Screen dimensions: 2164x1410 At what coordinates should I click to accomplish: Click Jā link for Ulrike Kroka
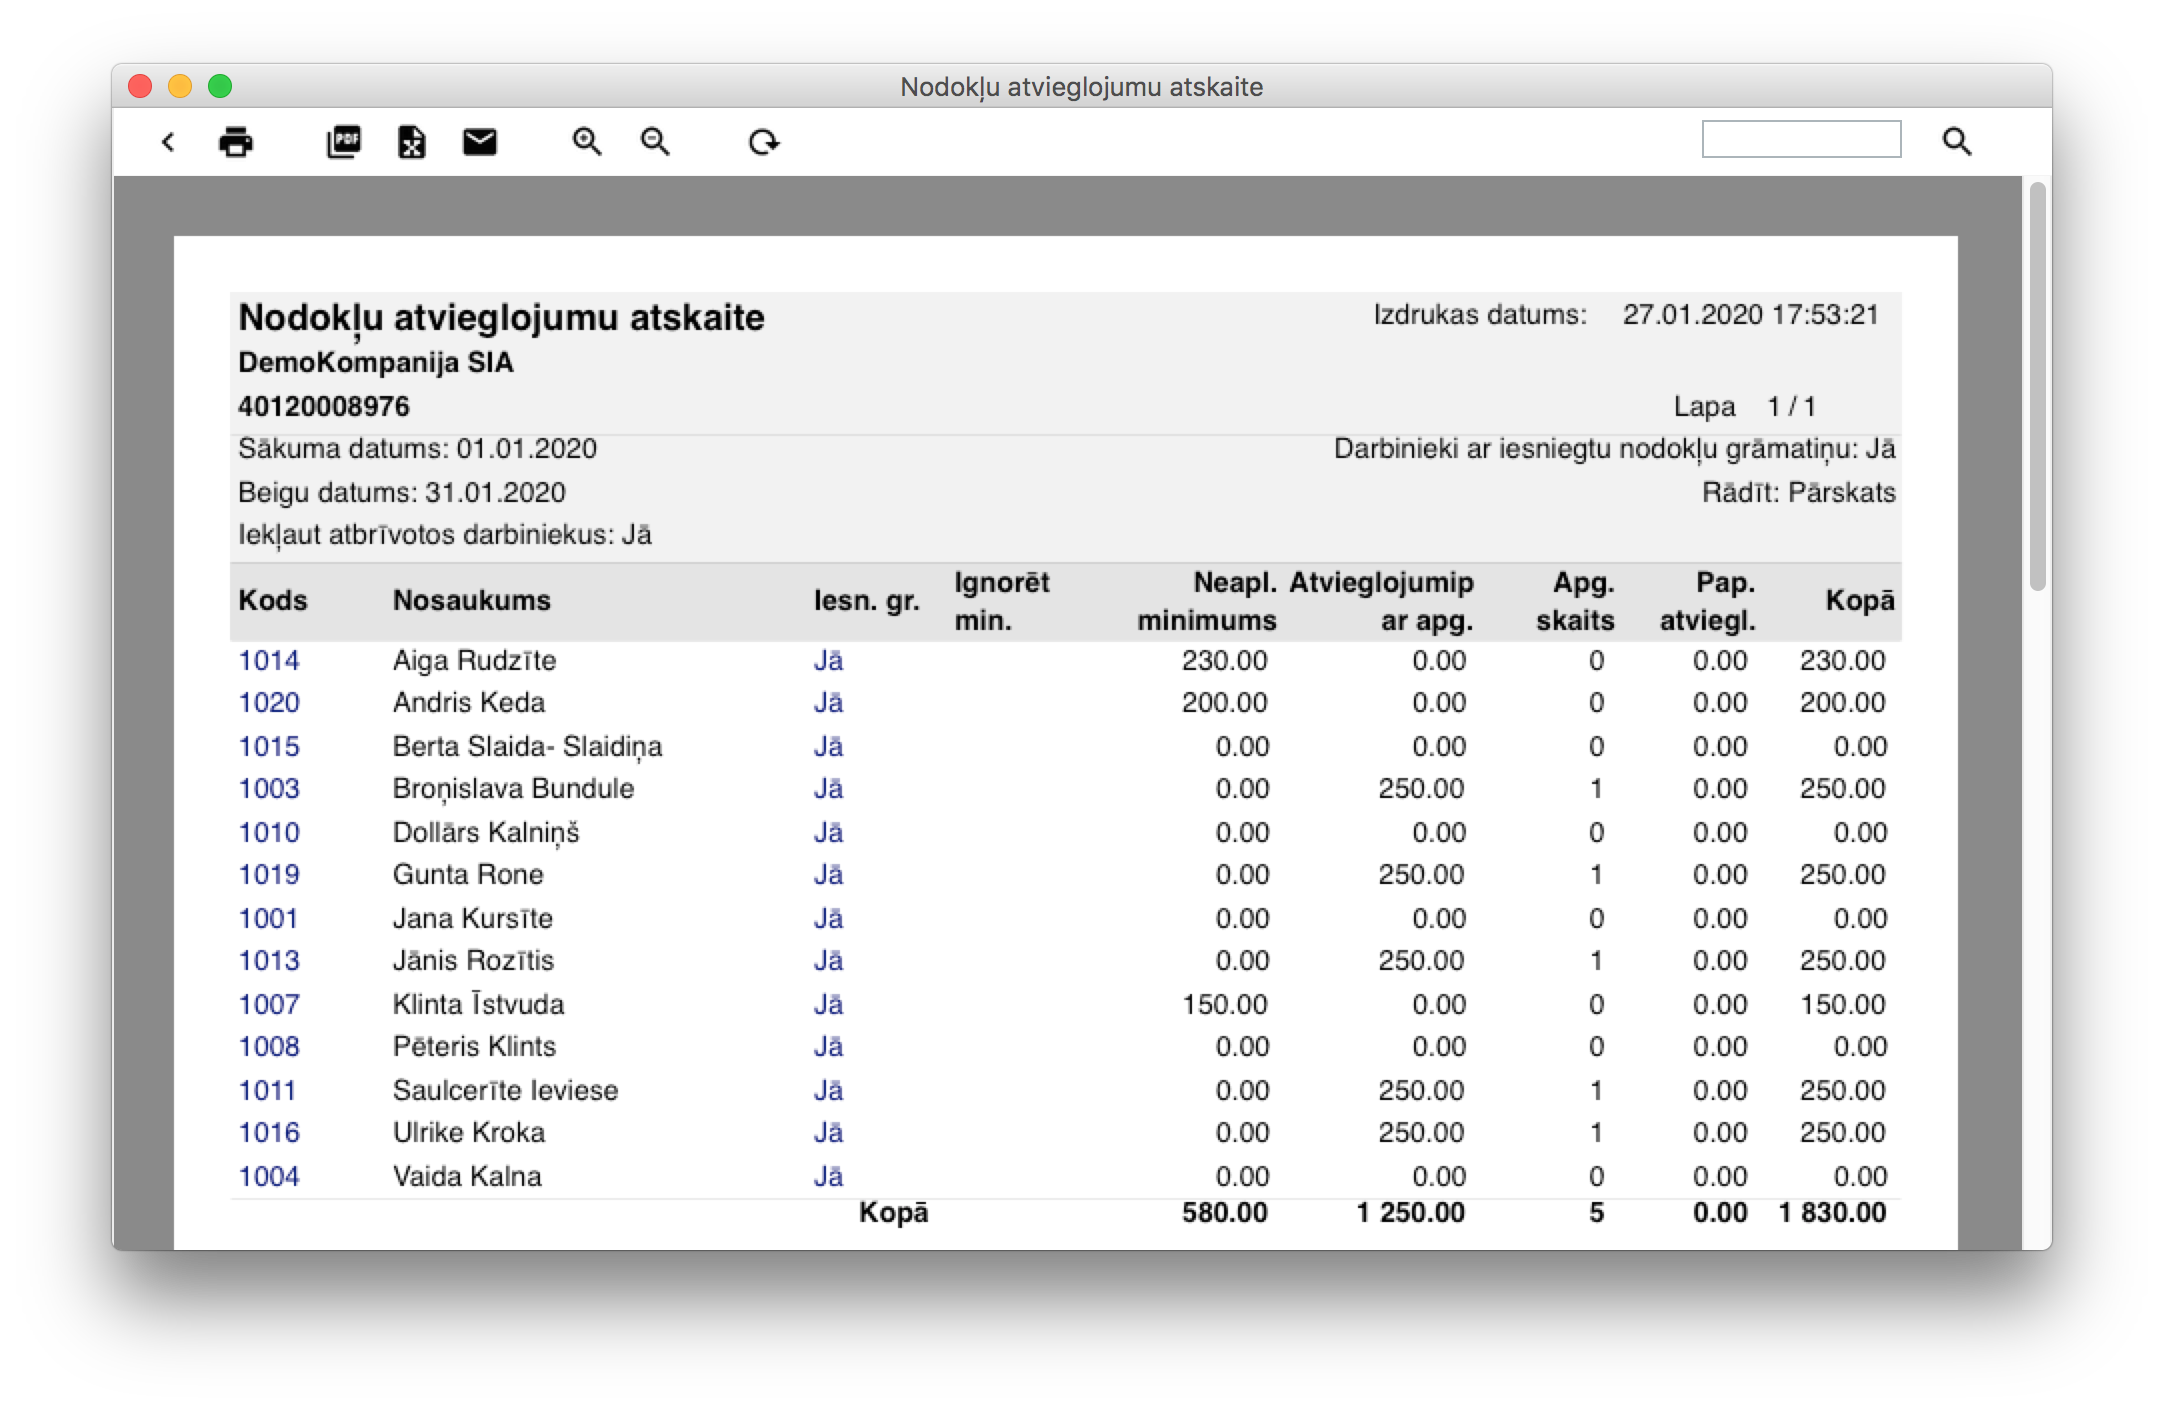(x=828, y=1133)
